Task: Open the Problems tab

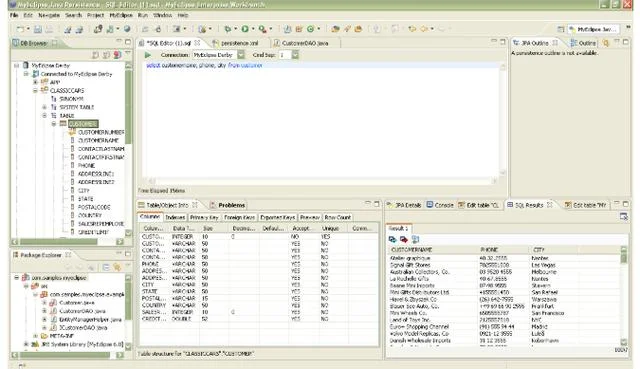Action: coord(228,205)
